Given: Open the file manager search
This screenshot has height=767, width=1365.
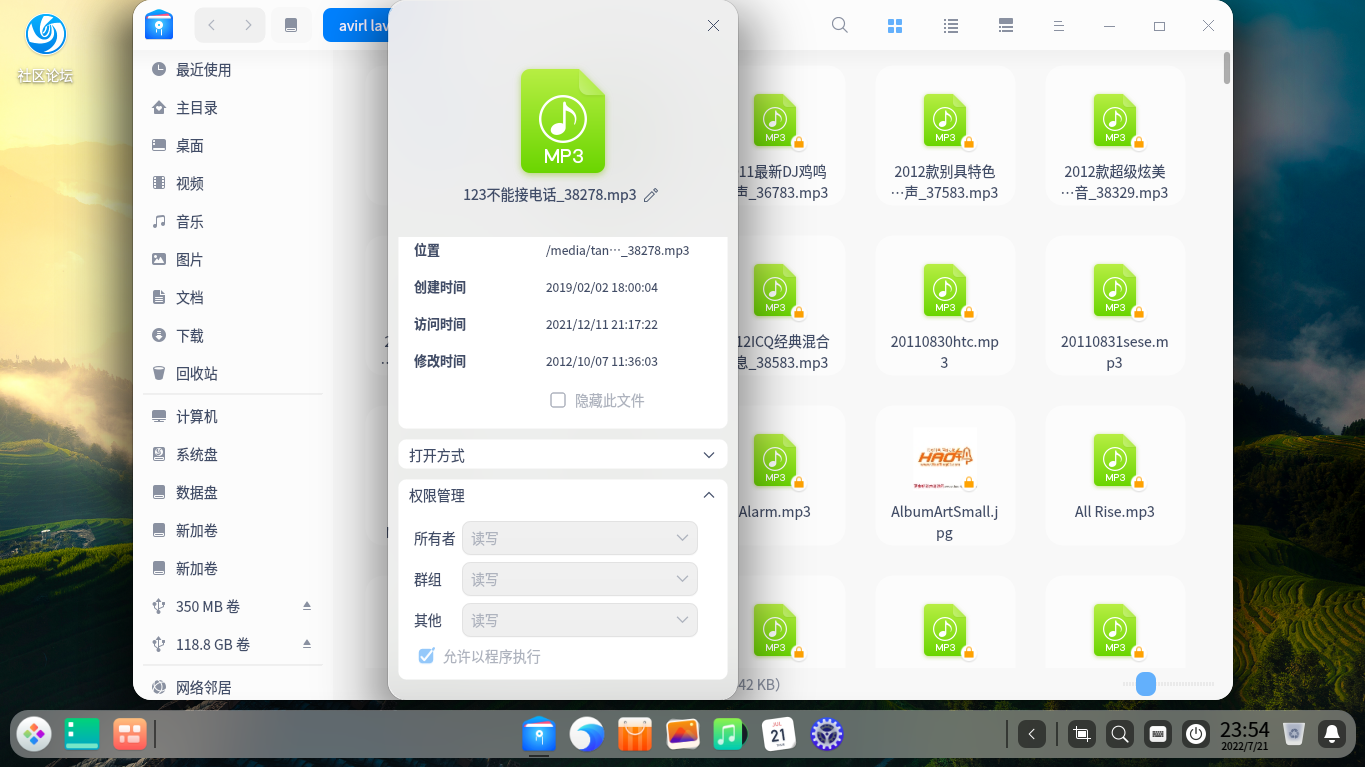Looking at the screenshot, I should click(x=839, y=25).
